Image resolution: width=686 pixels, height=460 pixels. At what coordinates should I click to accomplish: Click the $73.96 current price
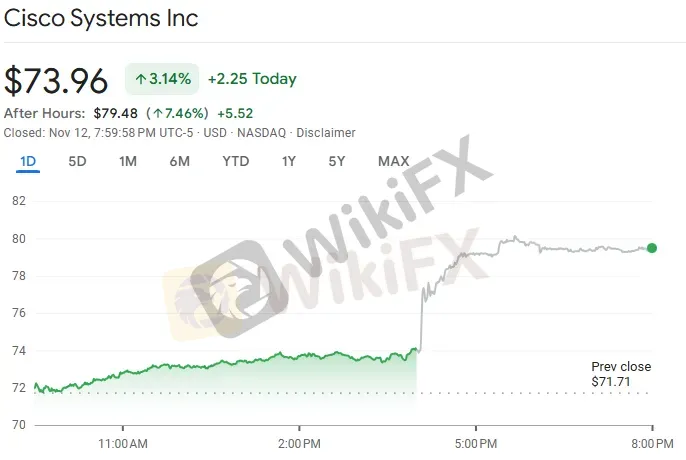[56, 80]
